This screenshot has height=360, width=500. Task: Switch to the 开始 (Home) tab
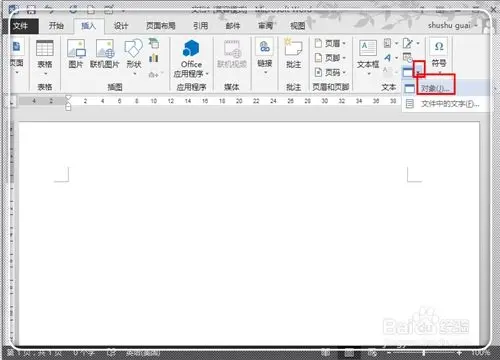(x=56, y=26)
